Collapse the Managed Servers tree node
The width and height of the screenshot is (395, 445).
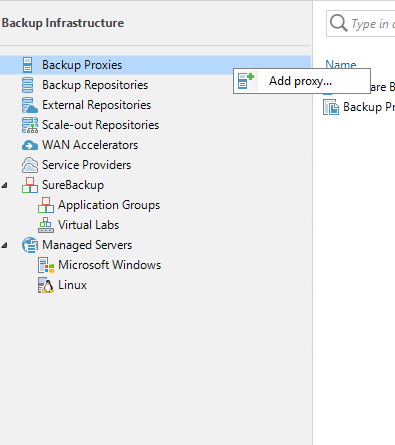[4, 245]
